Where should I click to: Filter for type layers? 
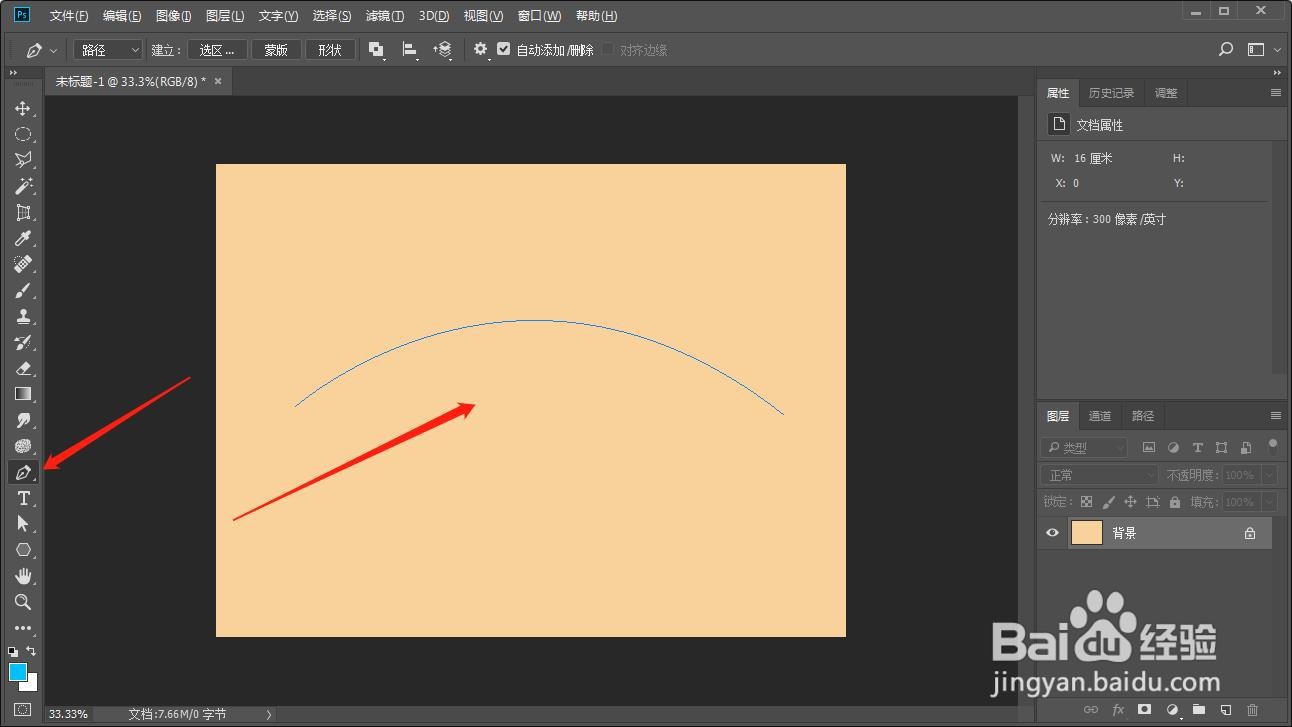(1197, 447)
